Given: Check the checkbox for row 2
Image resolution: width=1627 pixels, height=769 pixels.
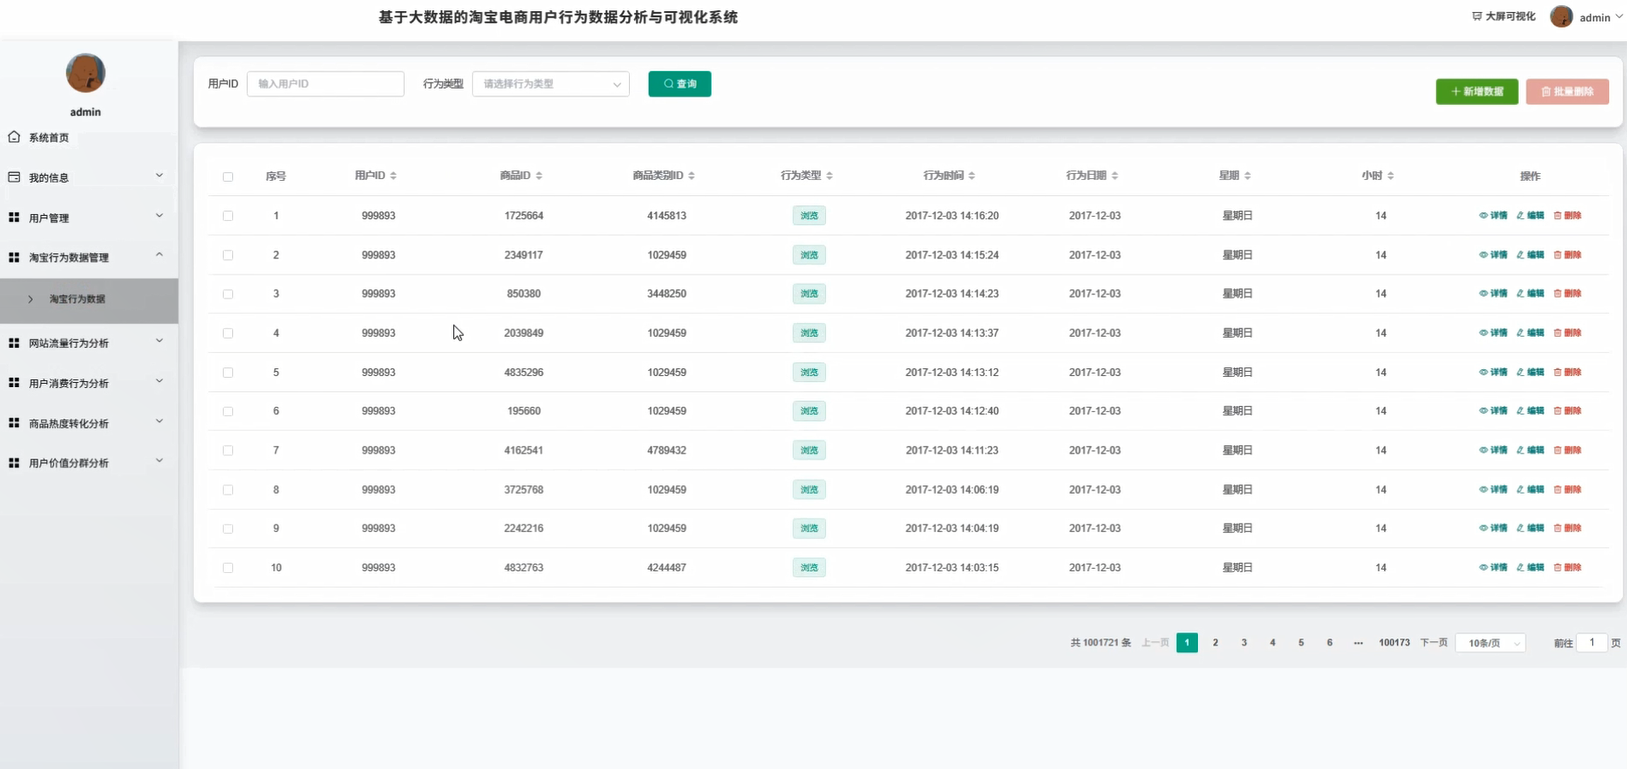Looking at the screenshot, I should pyautogui.click(x=228, y=255).
